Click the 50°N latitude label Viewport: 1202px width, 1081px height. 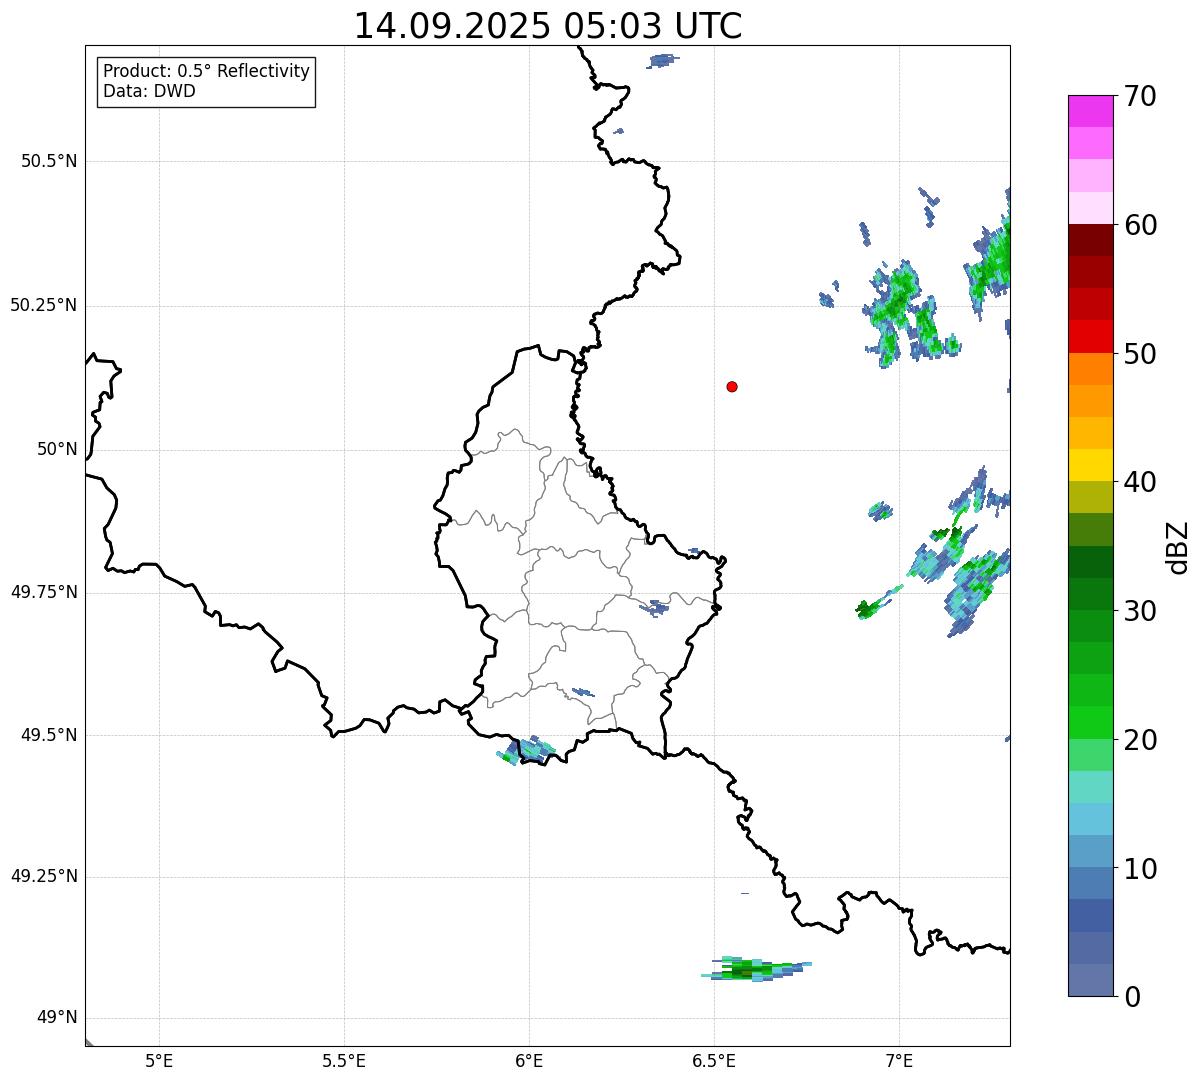click(x=57, y=449)
